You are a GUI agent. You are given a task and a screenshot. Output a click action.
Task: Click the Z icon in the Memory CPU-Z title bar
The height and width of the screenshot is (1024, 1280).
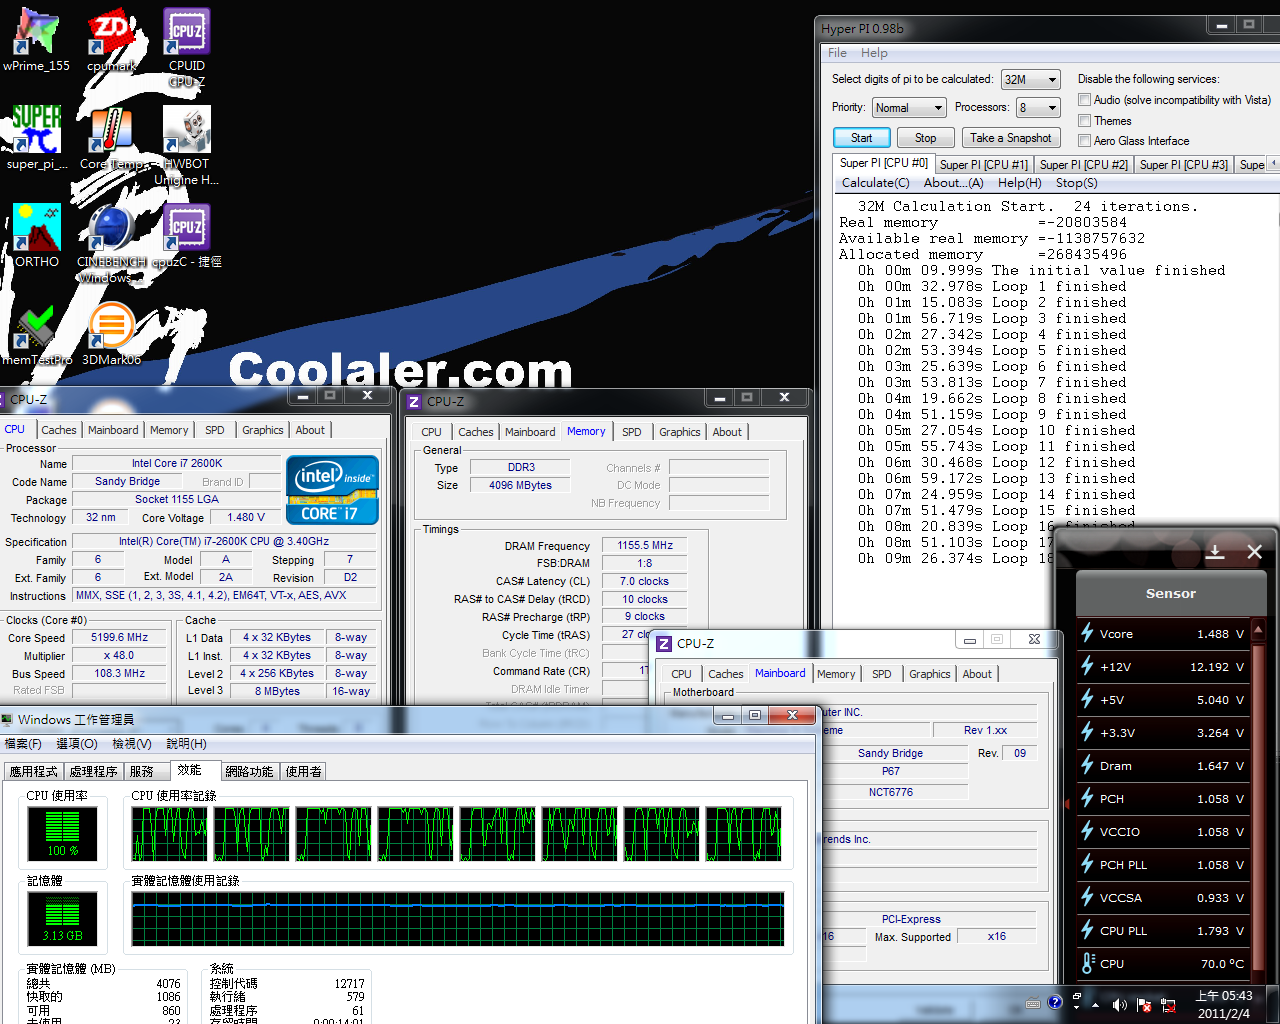(x=414, y=402)
